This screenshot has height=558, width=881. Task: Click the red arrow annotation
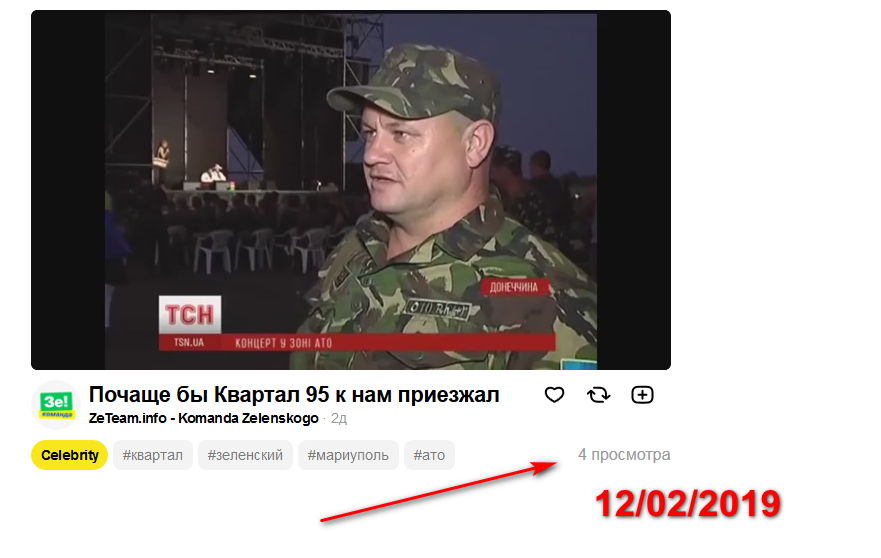coord(439,491)
